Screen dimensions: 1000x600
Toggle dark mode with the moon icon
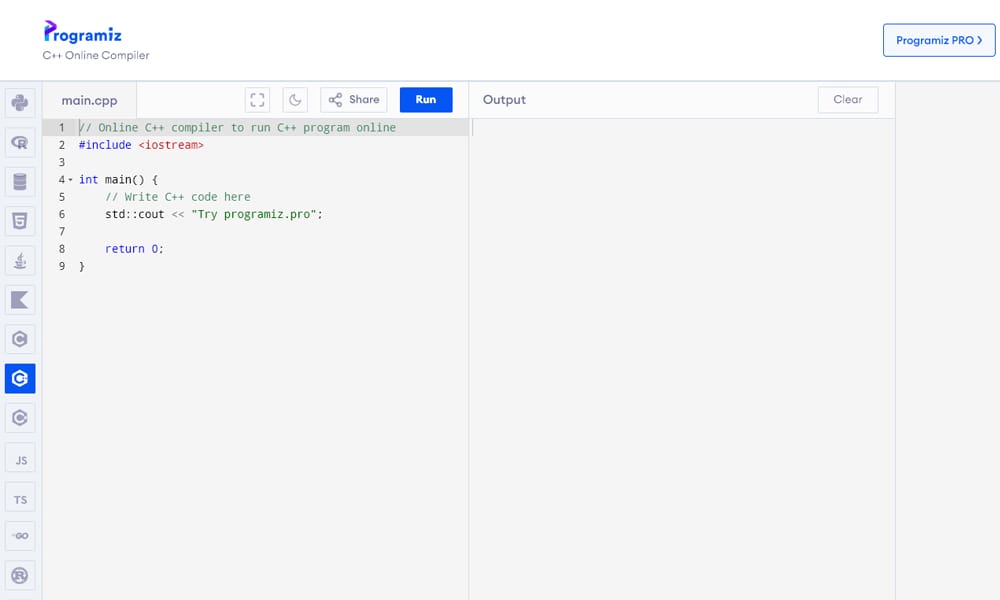coord(294,99)
